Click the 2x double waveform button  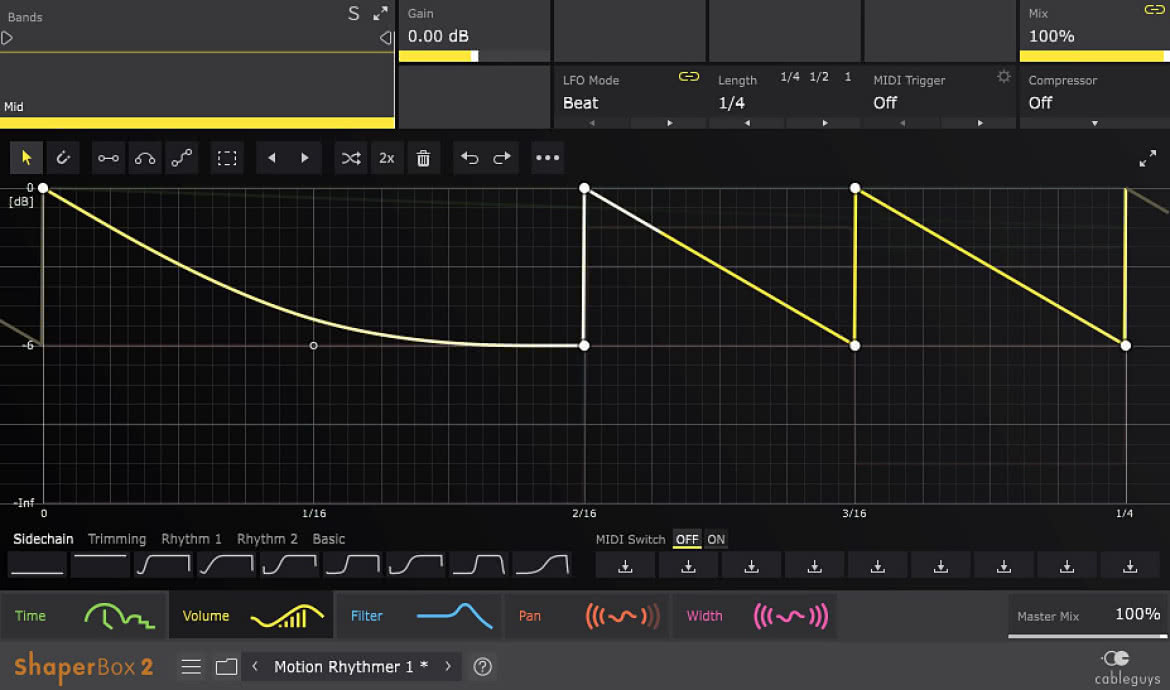coord(387,158)
